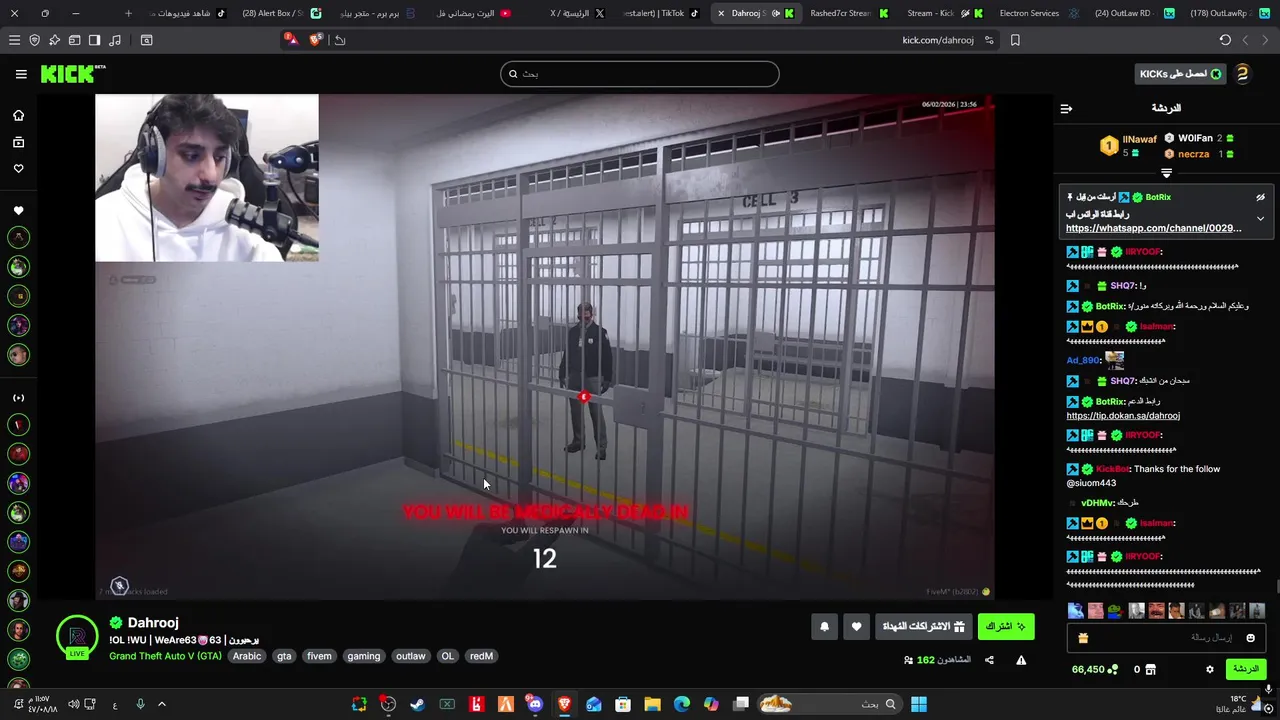The width and height of the screenshot is (1280, 720).
Task: Open the emoji picker in chat input
Action: pos(1250,638)
